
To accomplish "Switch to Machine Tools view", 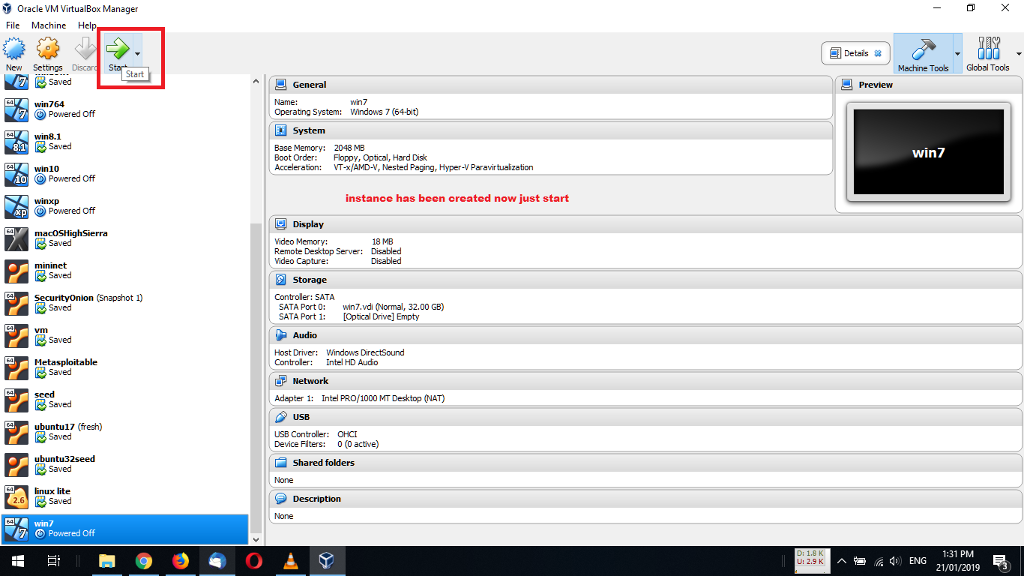I will point(925,53).
